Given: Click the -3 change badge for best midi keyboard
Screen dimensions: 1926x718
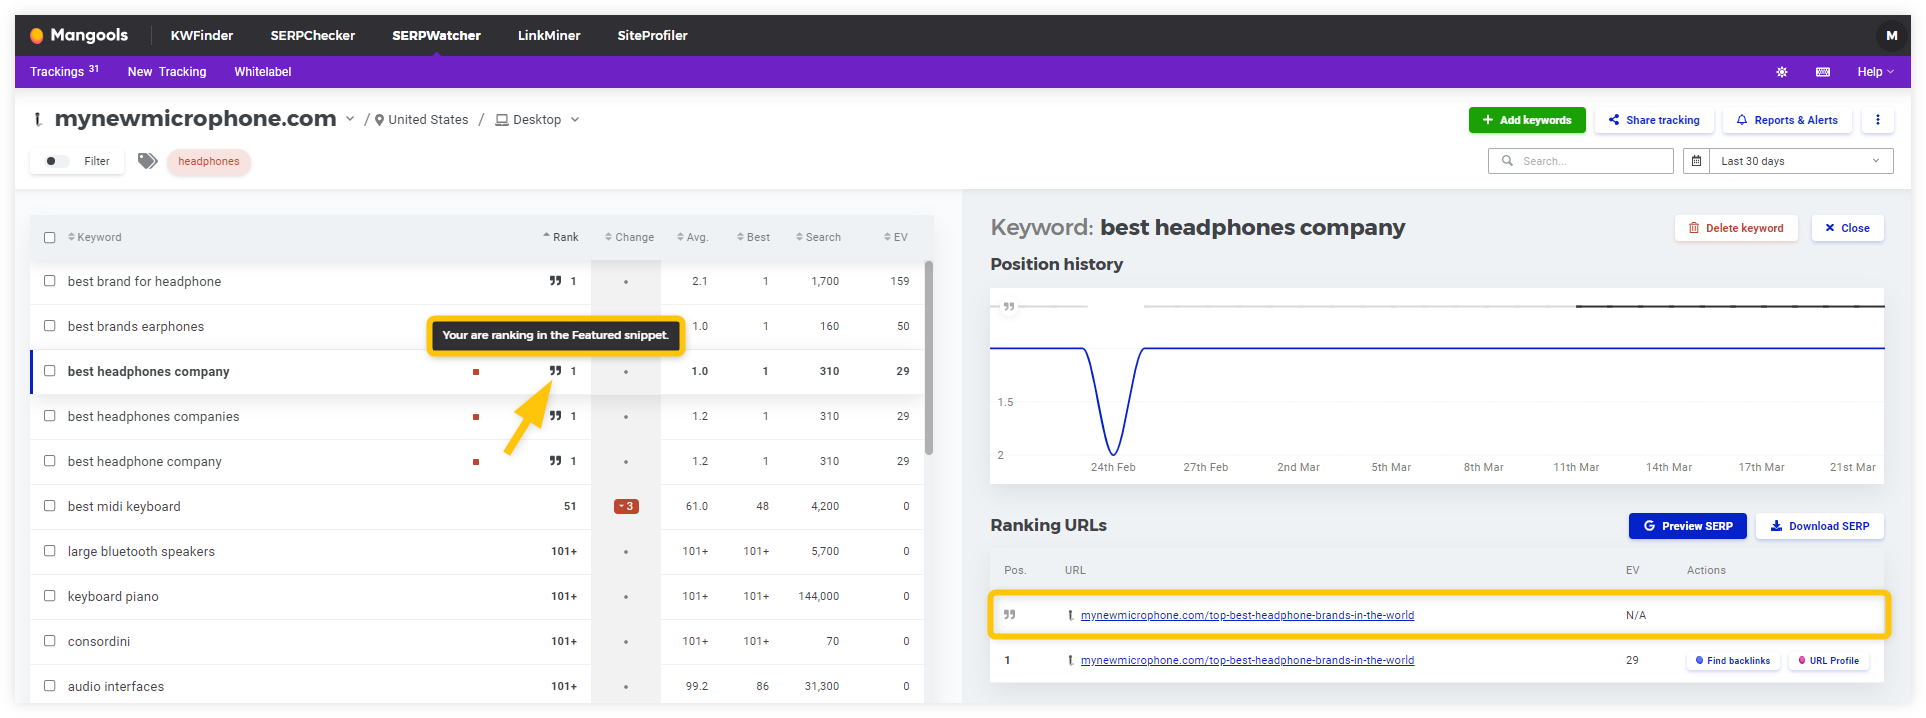Looking at the screenshot, I should coord(626,506).
